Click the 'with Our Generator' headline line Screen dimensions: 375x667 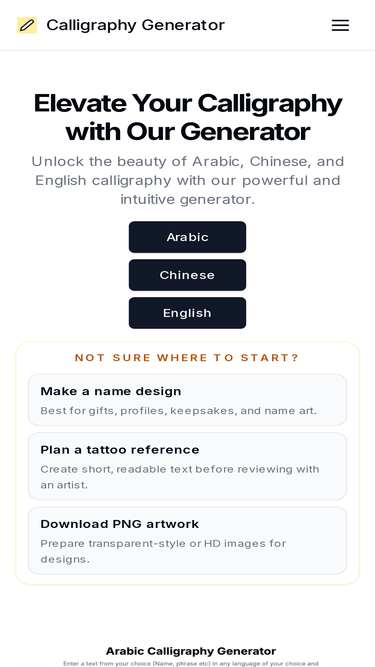point(188,132)
